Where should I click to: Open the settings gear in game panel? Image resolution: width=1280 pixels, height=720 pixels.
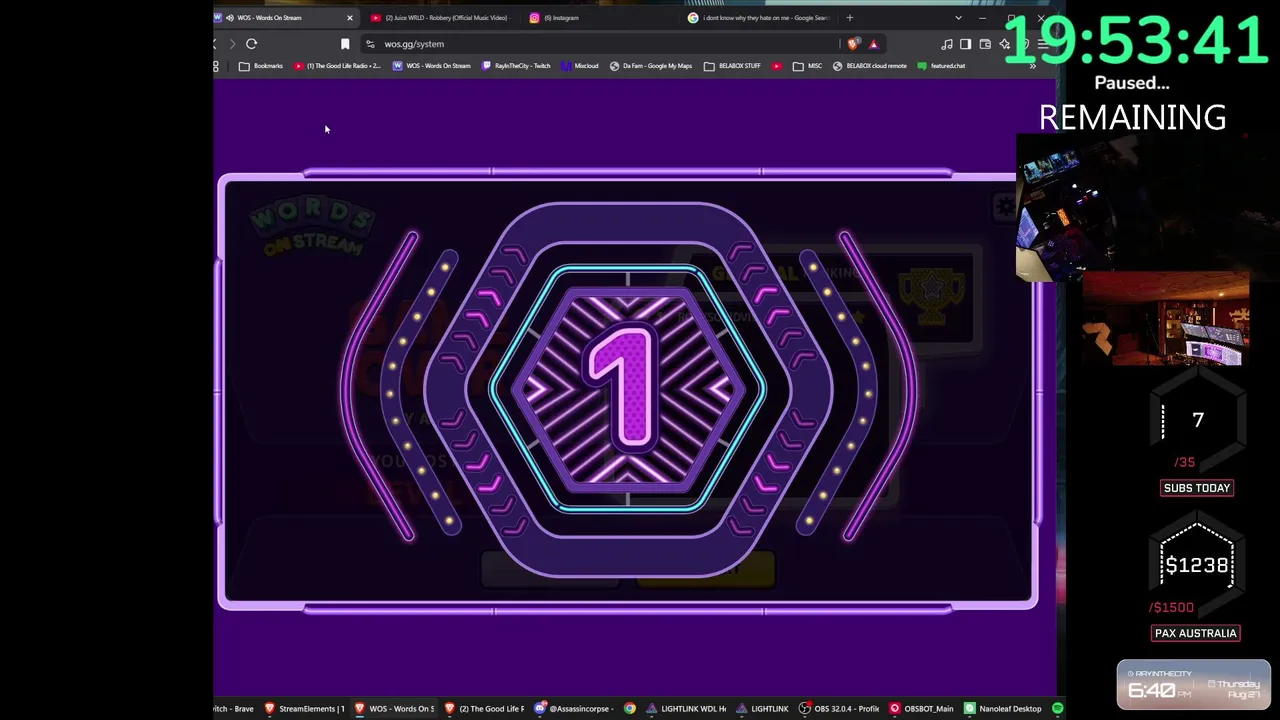pos(1004,207)
